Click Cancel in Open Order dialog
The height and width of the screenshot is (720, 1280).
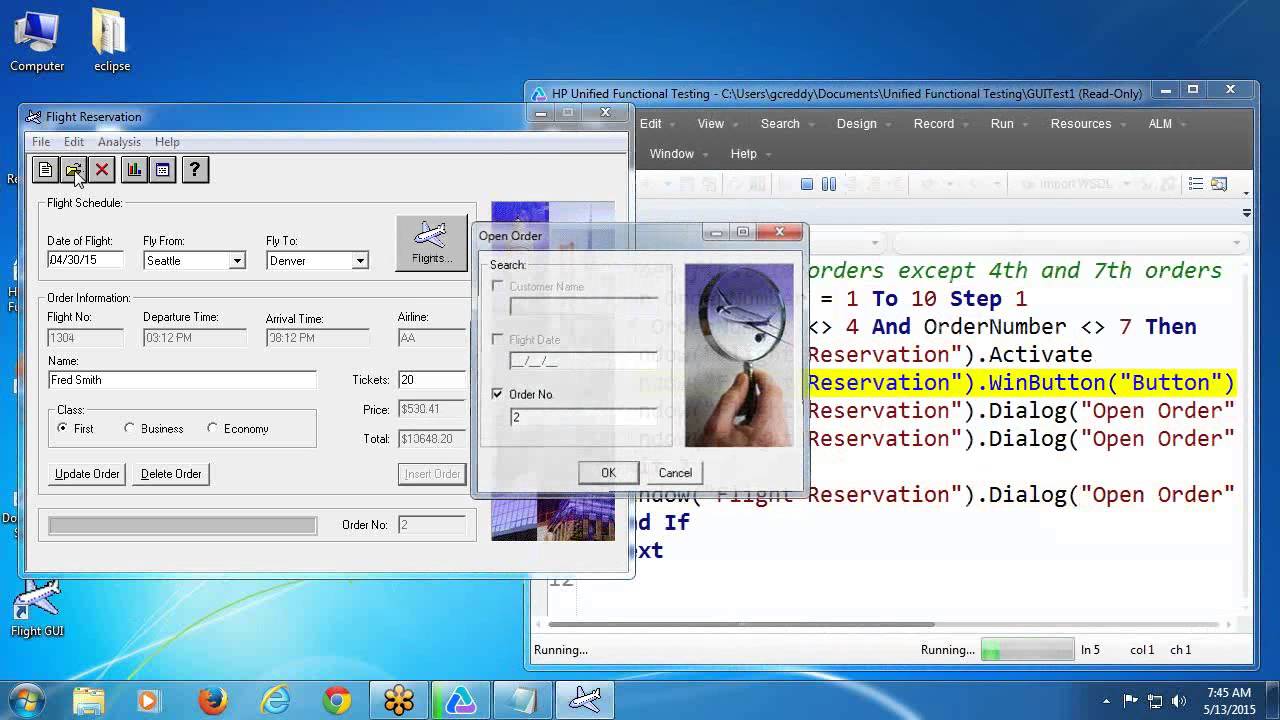pos(675,473)
